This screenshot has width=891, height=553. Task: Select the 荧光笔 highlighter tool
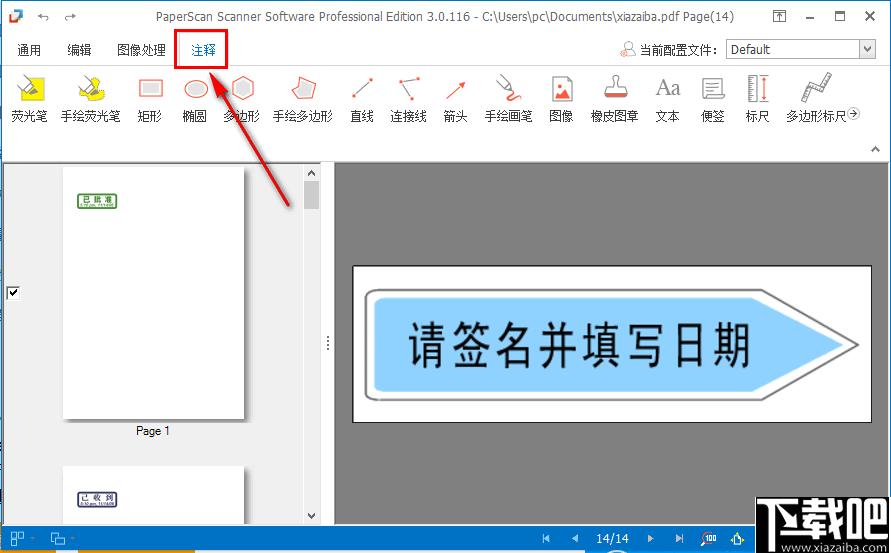coord(29,99)
